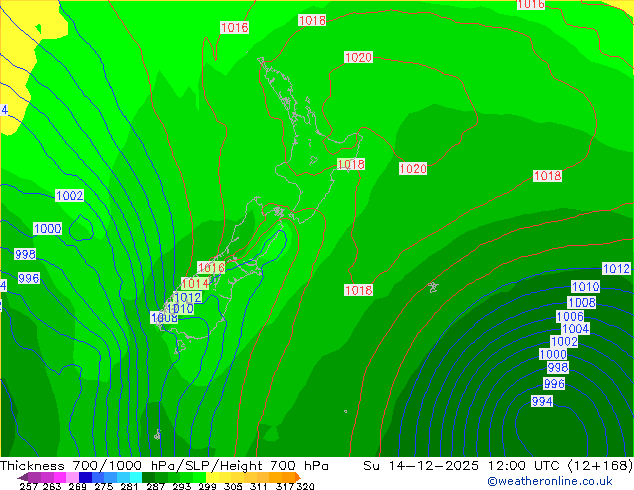Click the blue 1004 isobar label

pyautogui.click(x=575, y=329)
